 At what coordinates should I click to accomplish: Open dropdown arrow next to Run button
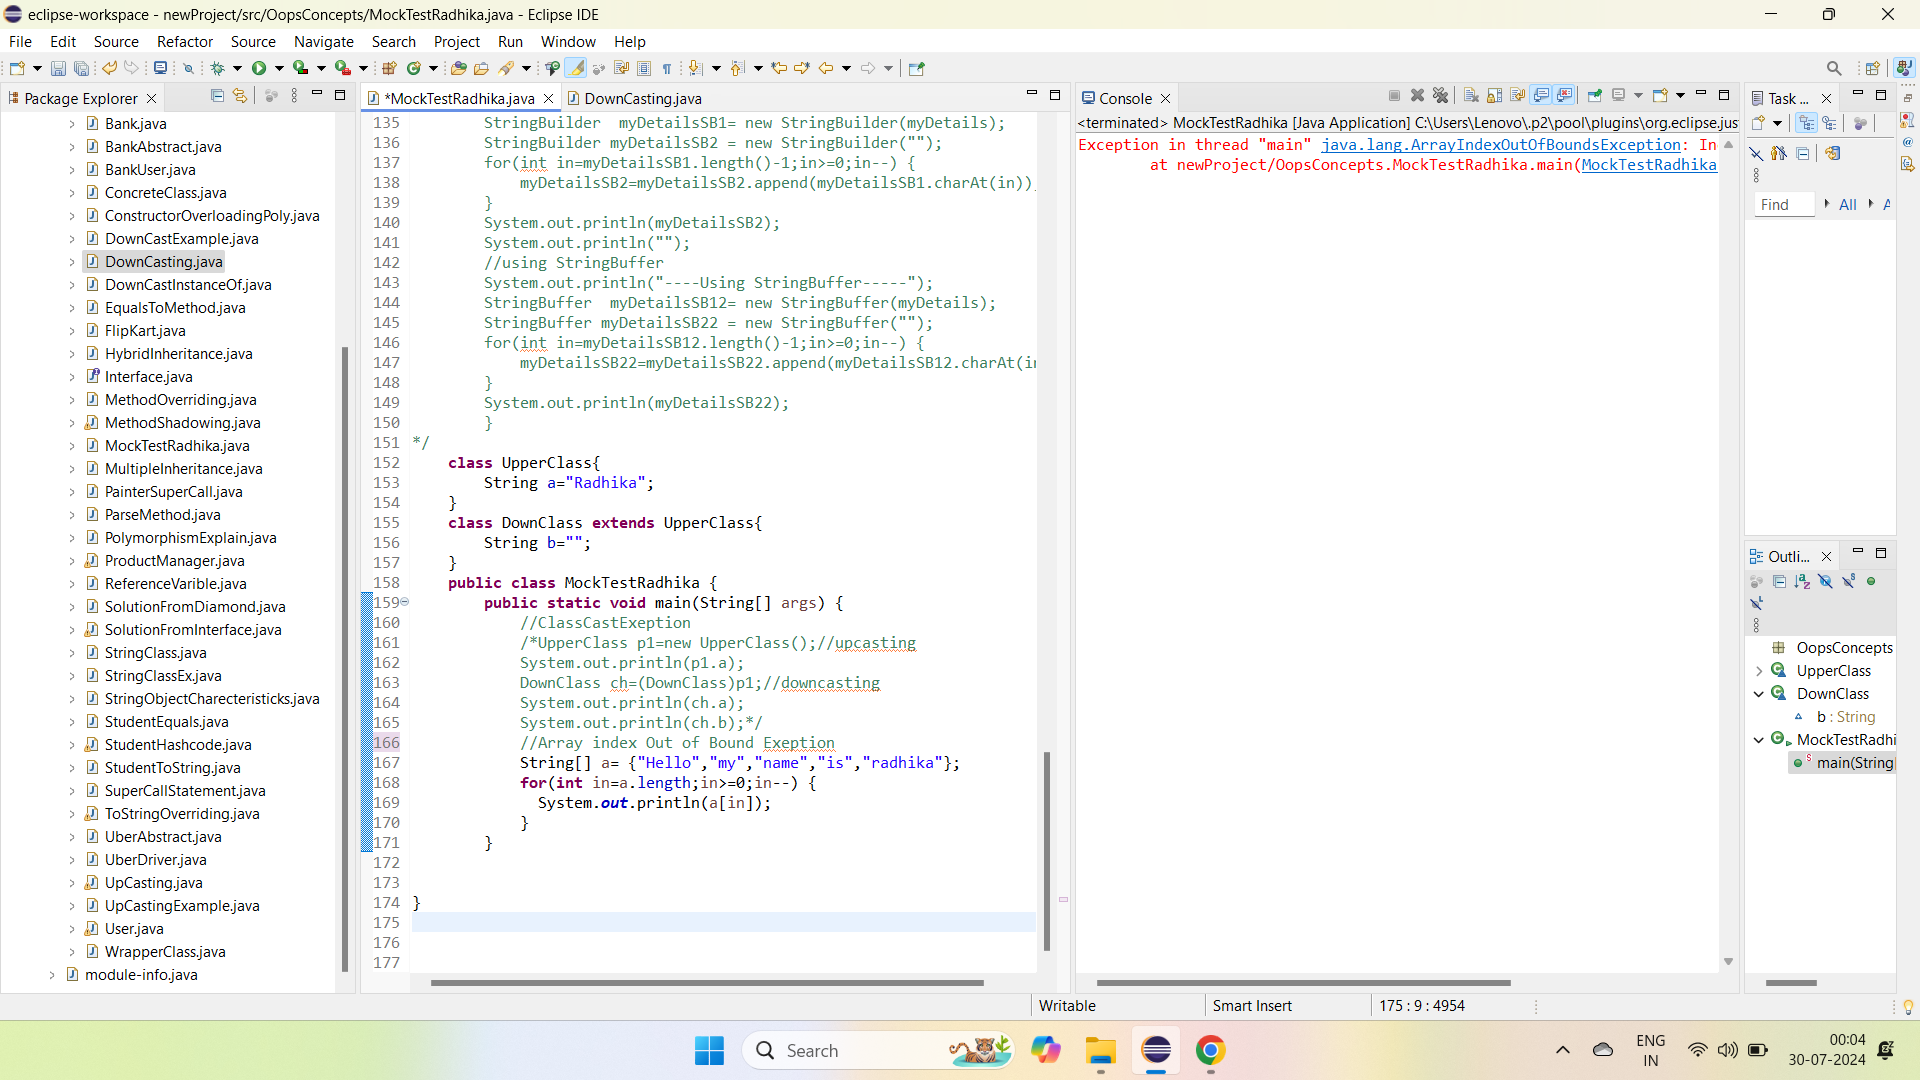pos(279,68)
